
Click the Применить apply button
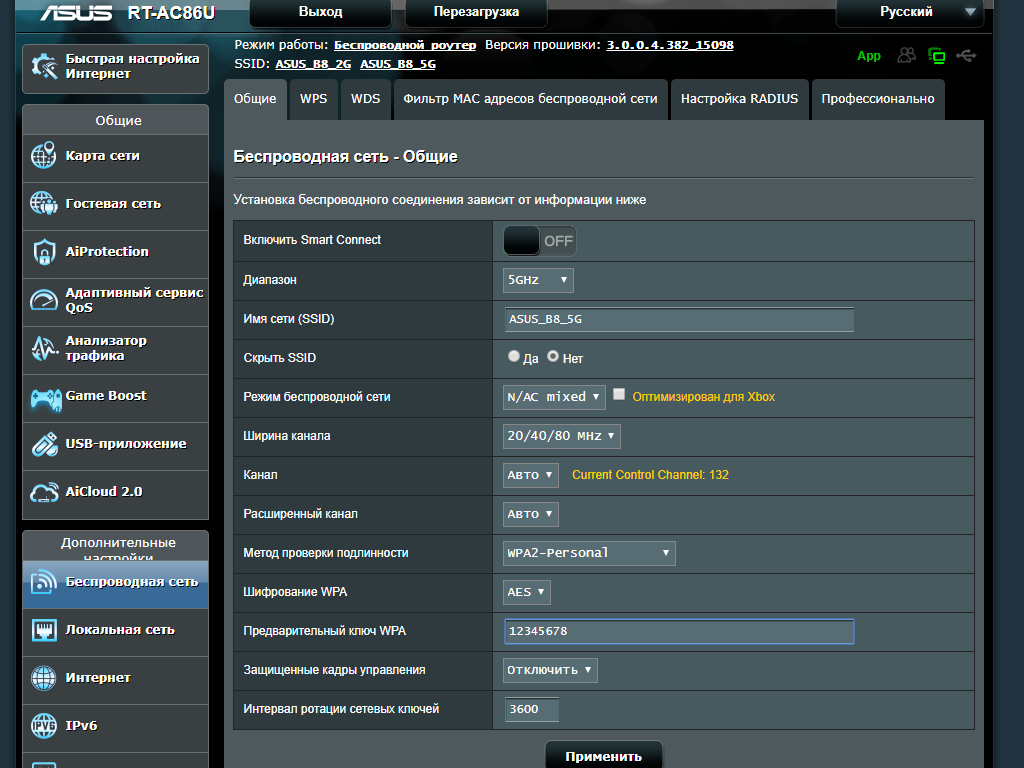603,756
